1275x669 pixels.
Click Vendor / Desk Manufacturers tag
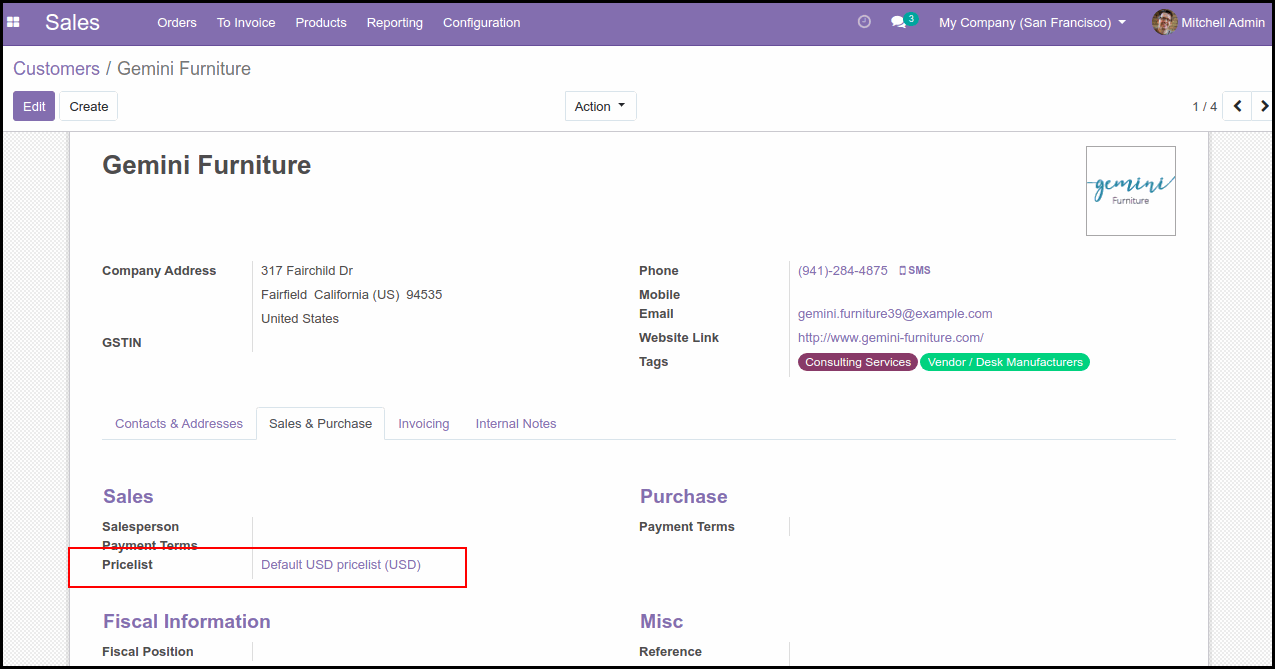pyautogui.click(x=1004, y=362)
